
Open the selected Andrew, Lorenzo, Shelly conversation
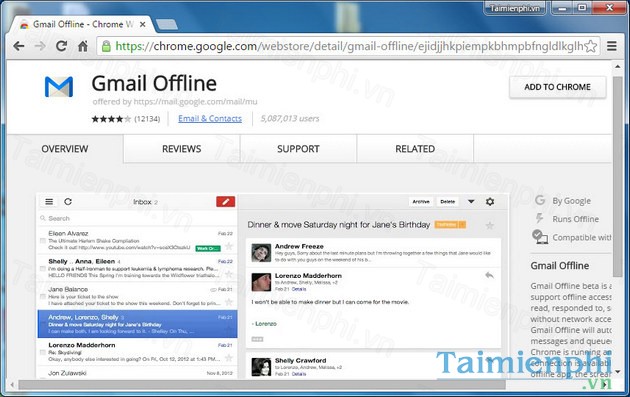pyautogui.click(x=137, y=324)
